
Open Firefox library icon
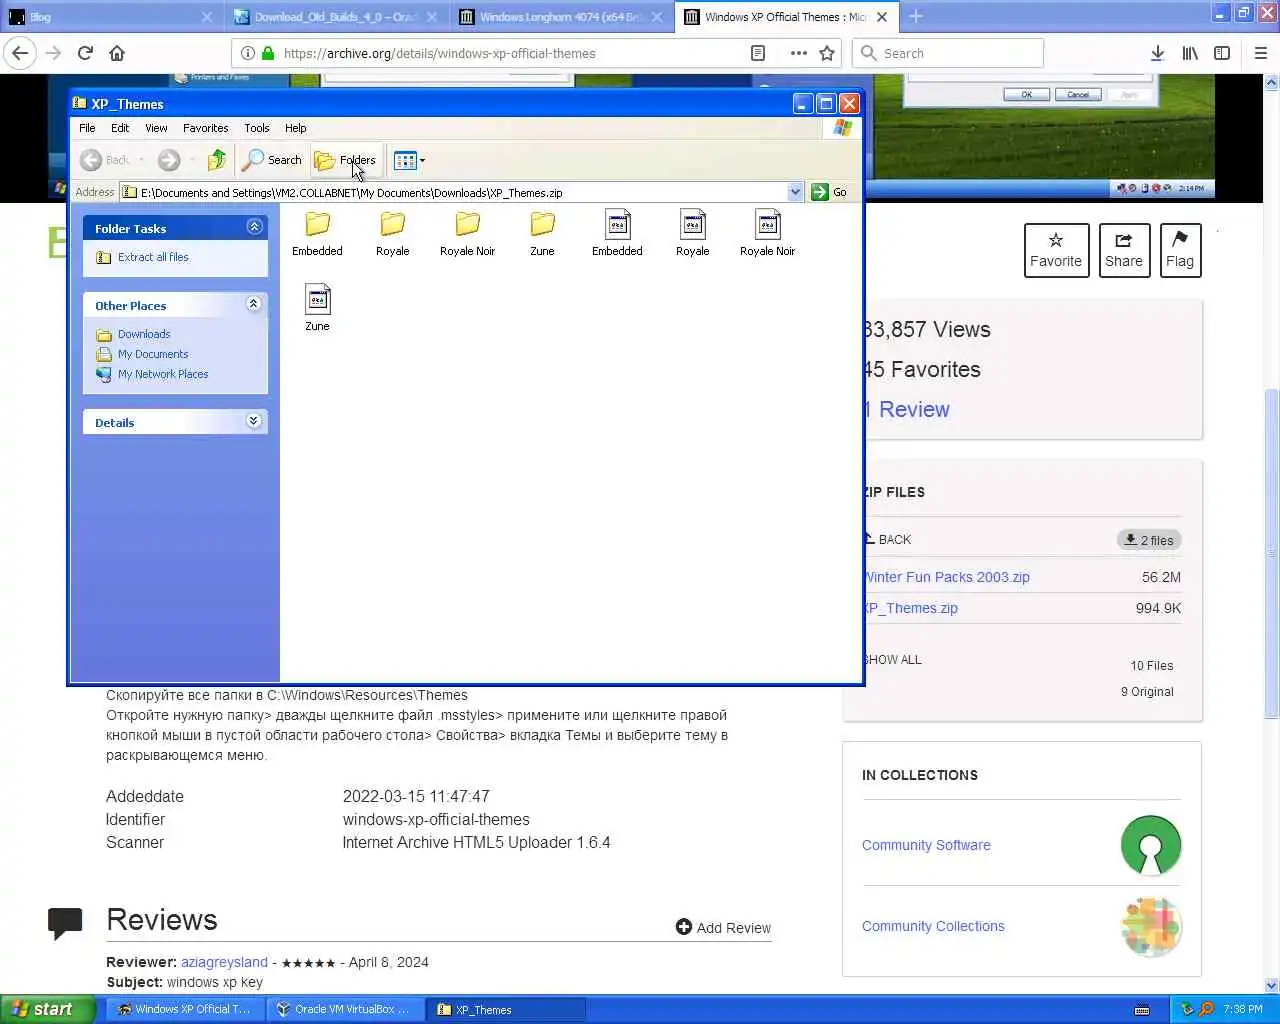coord(1190,53)
